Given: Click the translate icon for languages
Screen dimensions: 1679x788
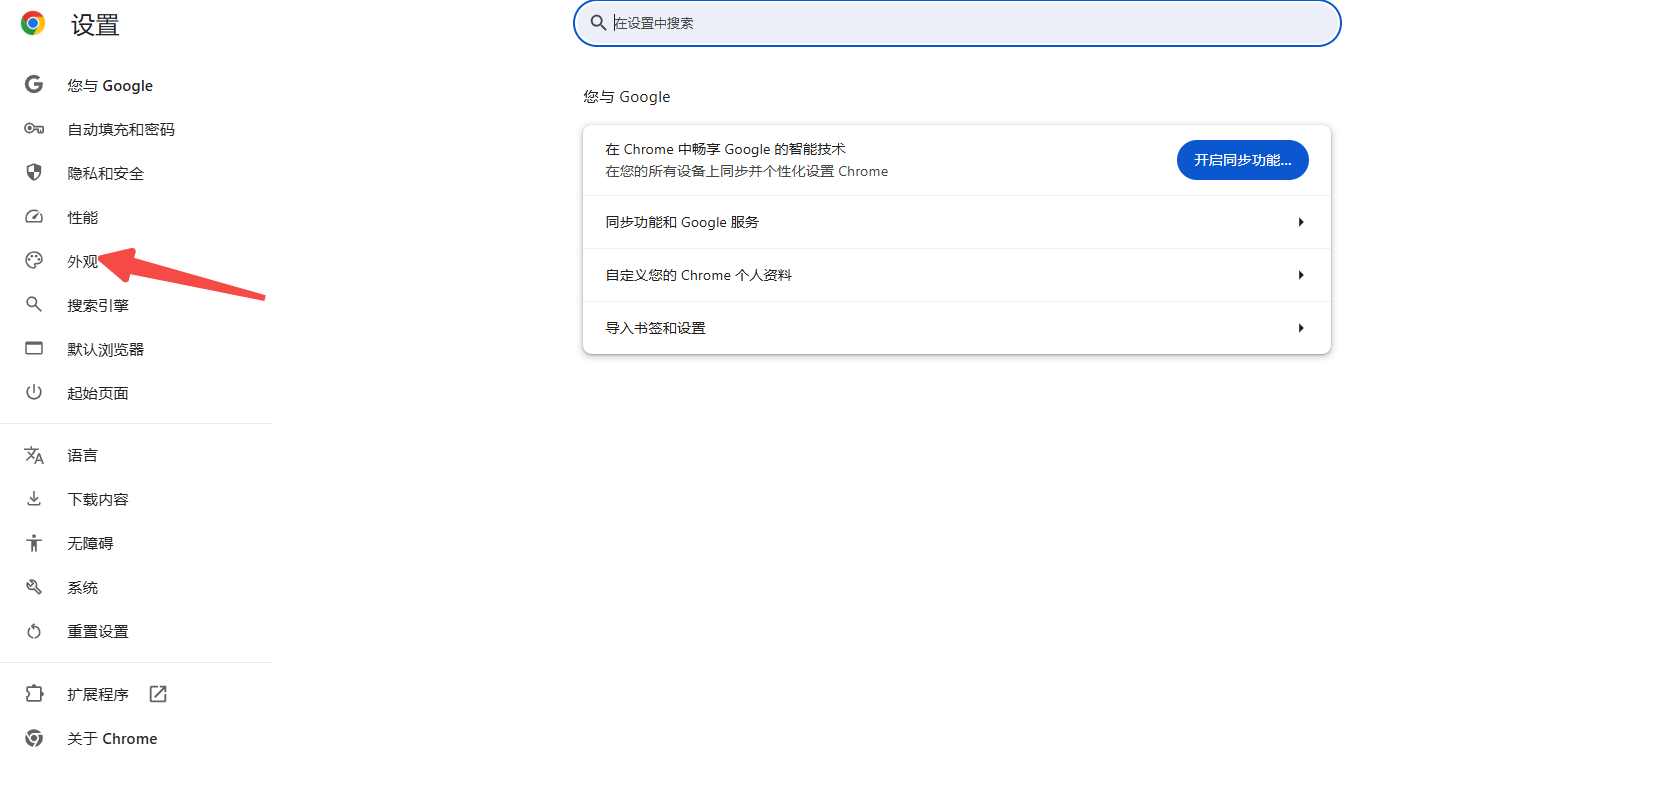Looking at the screenshot, I should 34,455.
